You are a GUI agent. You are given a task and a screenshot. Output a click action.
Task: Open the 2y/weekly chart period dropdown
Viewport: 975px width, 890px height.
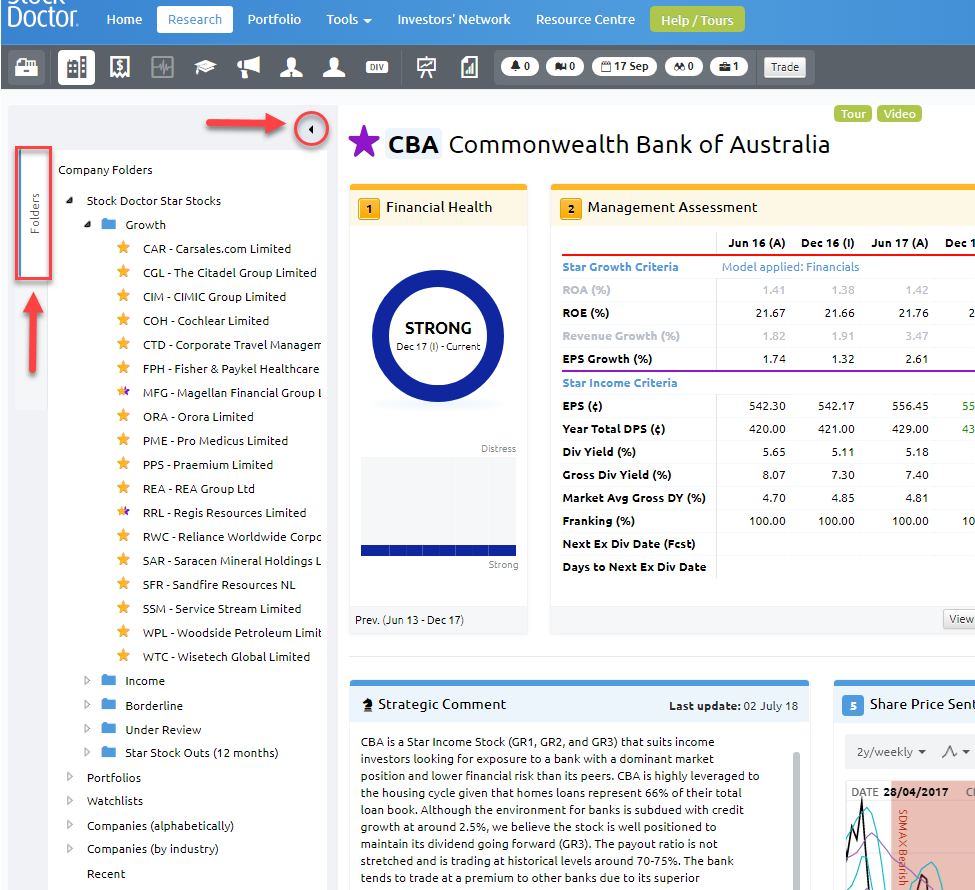891,752
